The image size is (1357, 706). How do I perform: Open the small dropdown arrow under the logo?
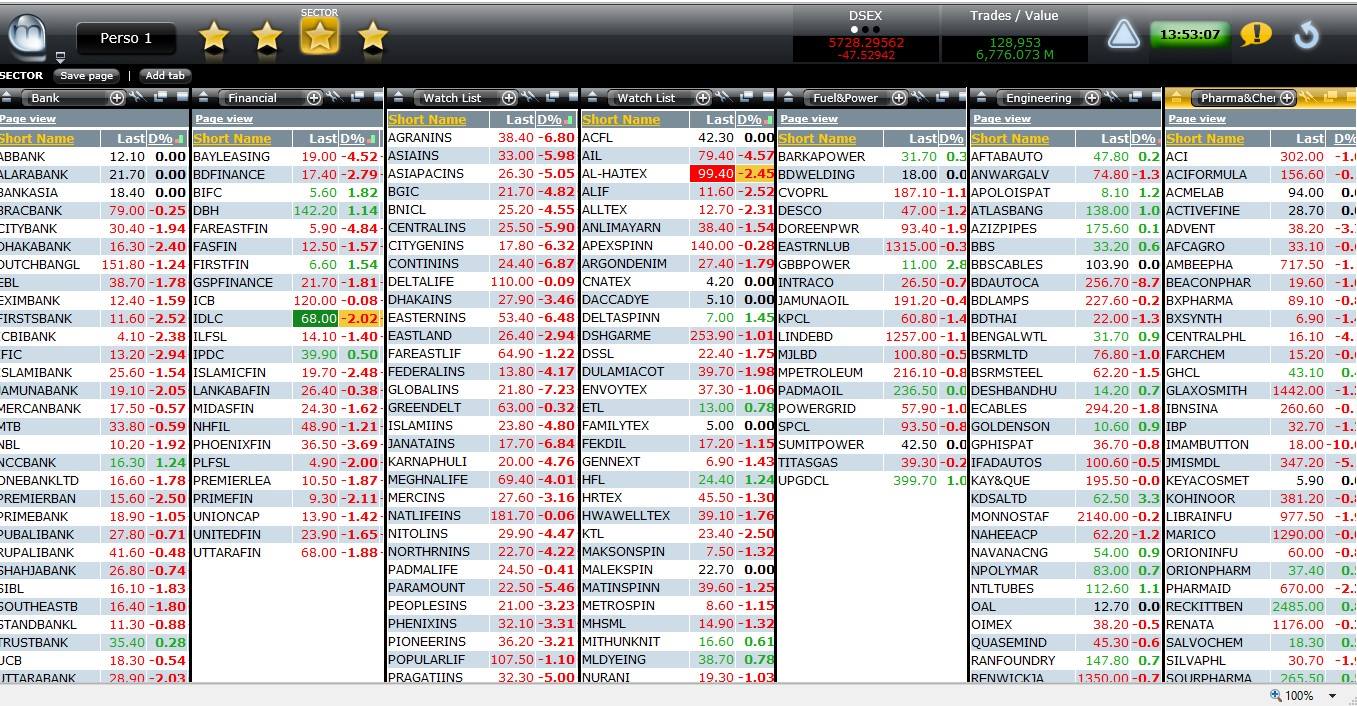tap(60, 58)
